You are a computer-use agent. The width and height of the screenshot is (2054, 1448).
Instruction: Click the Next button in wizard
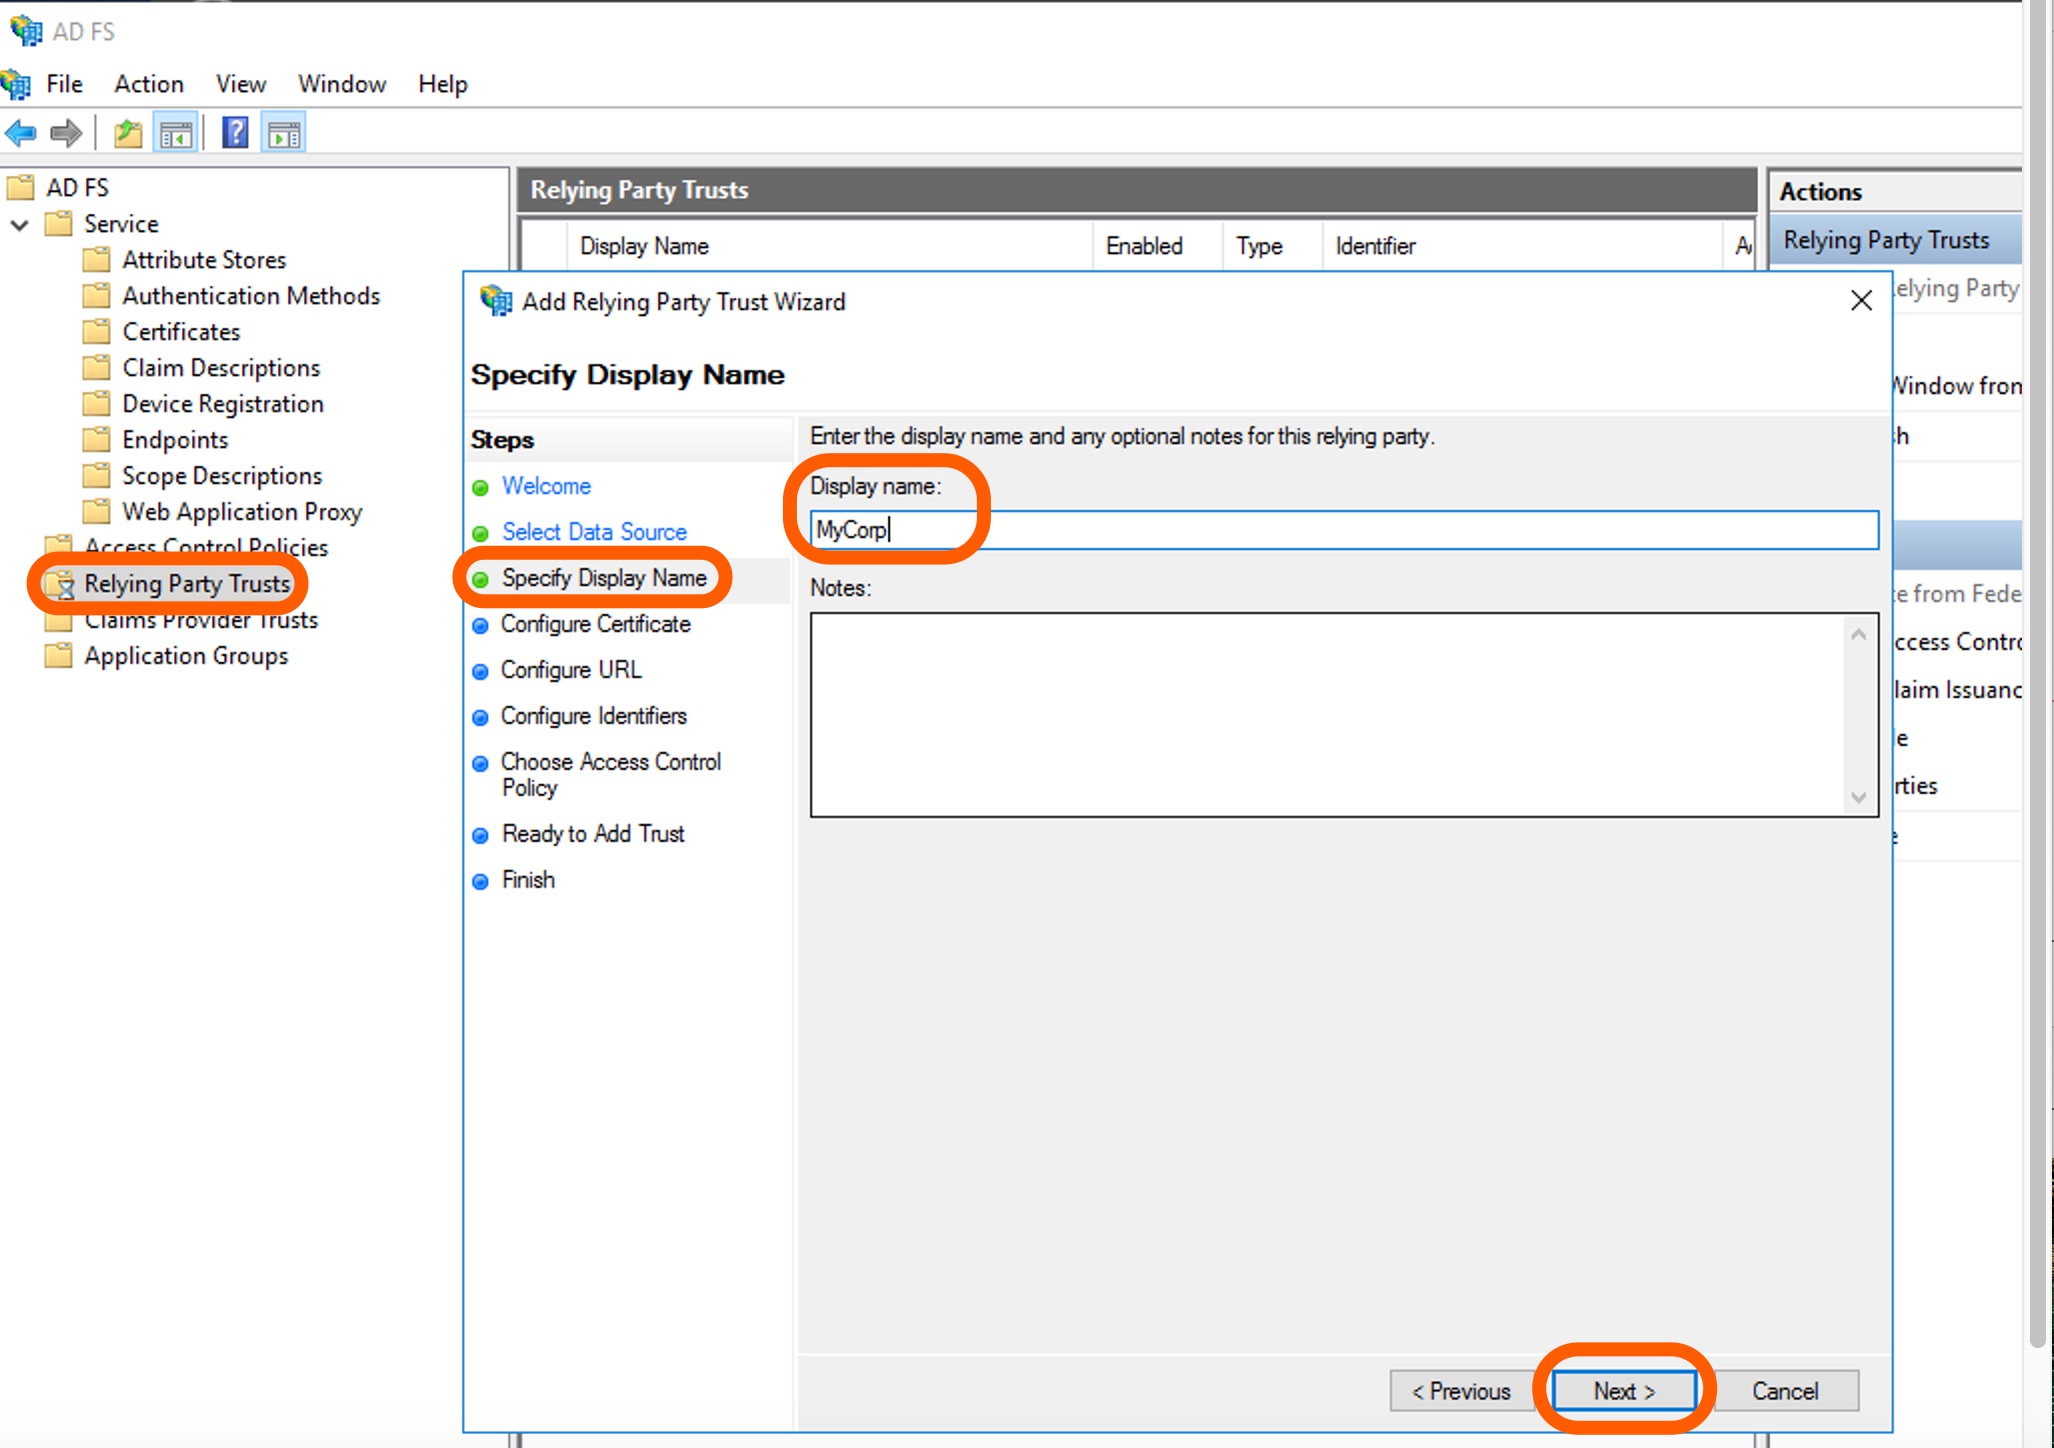1624,1391
